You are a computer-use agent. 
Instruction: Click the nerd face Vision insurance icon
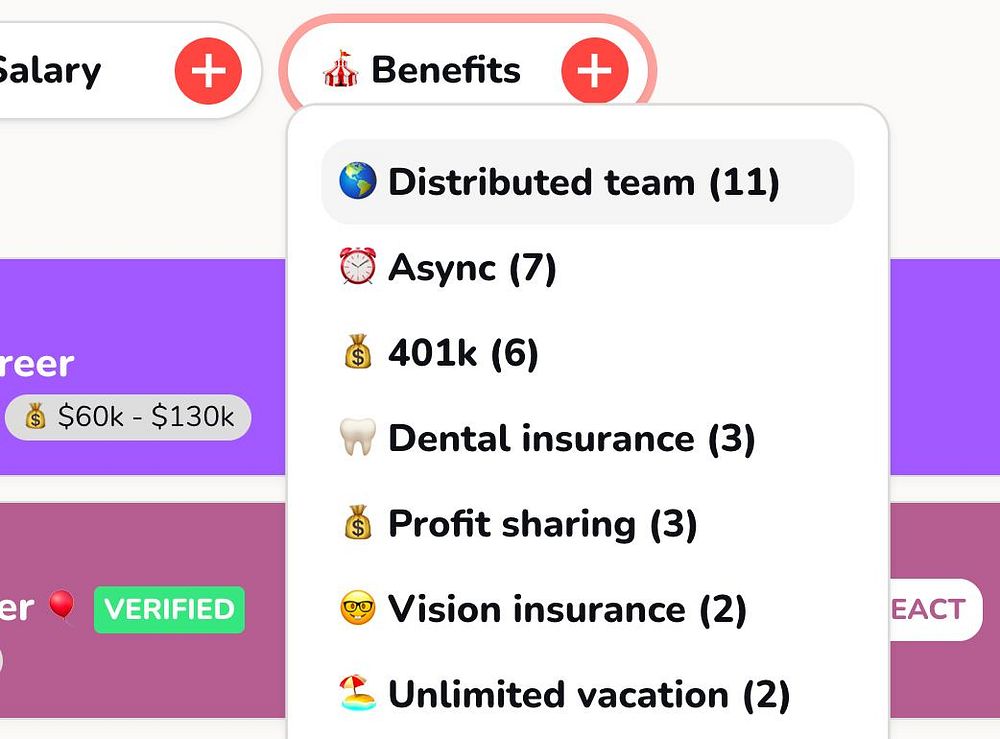click(357, 609)
